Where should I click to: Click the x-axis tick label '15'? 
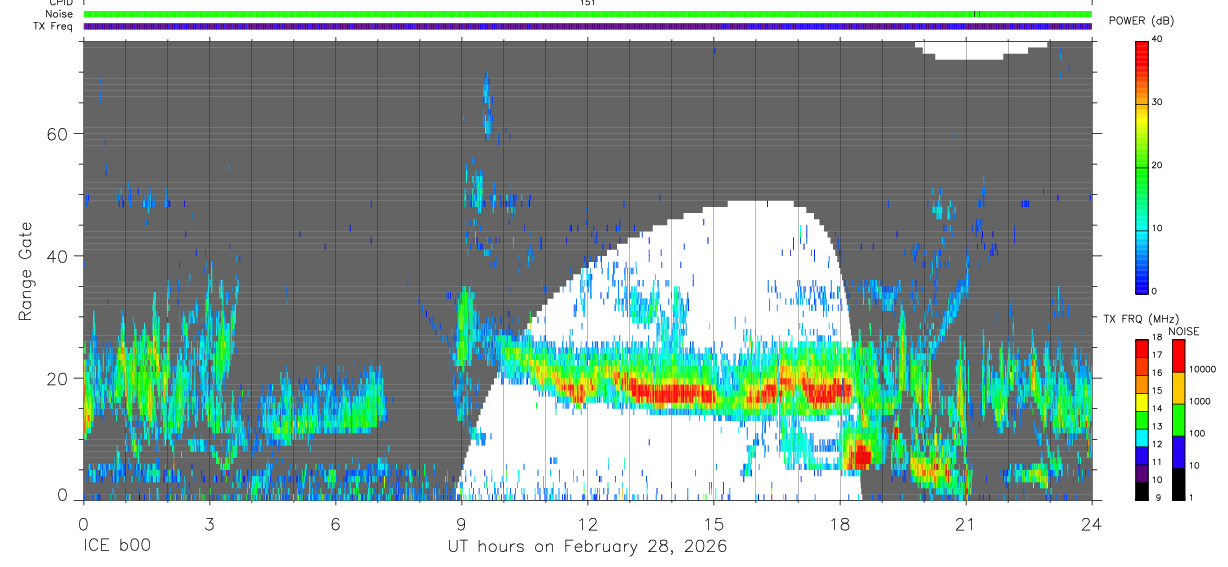[x=714, y=523]
